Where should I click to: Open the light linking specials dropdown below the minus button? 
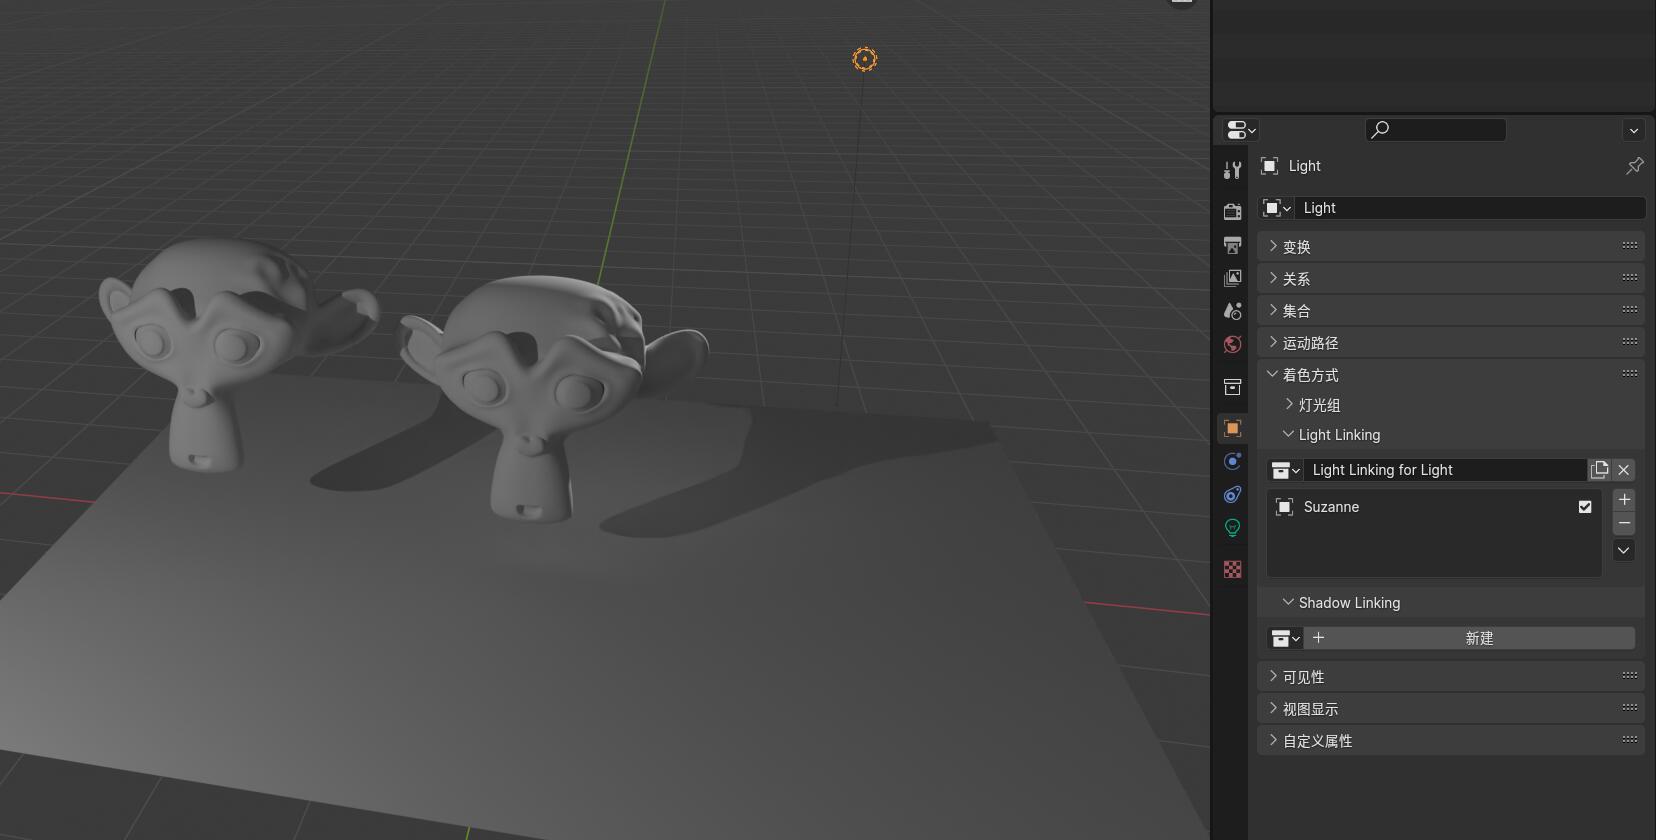(x=1624, y=550)
